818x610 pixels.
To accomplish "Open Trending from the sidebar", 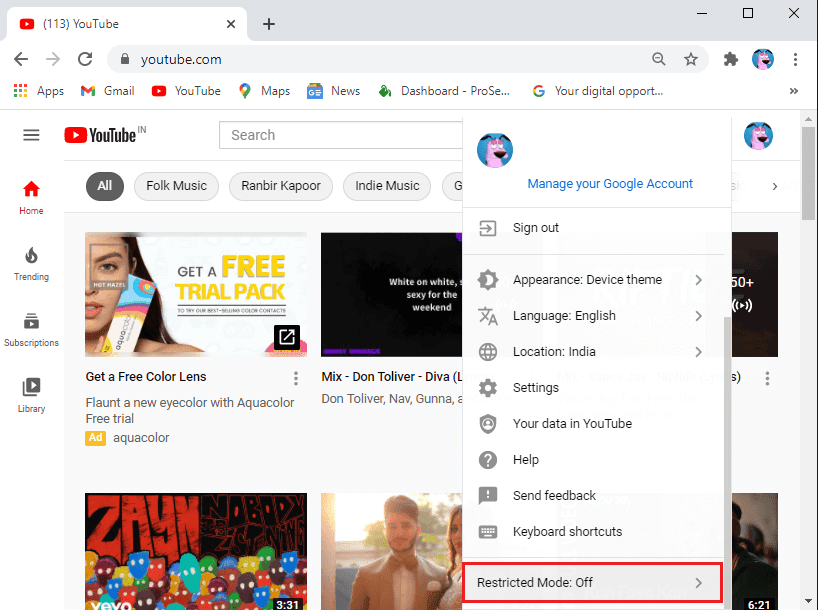I will (x=31, y=264).
